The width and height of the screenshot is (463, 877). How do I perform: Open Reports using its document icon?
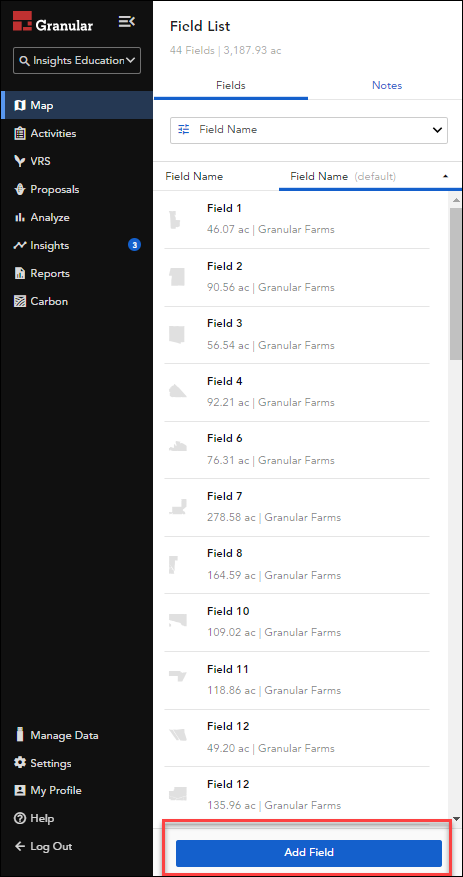(20, 274)
